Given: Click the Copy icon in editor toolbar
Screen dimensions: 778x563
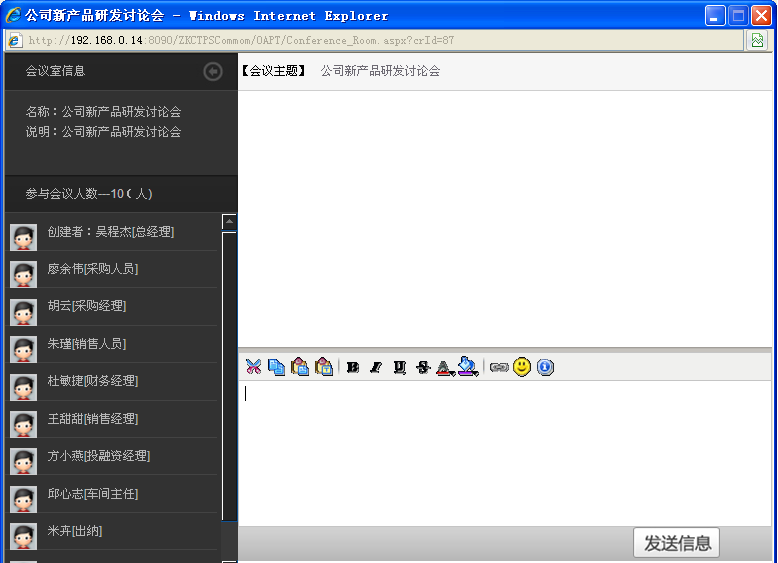Looking at the screenshot, I should point(276,367).
